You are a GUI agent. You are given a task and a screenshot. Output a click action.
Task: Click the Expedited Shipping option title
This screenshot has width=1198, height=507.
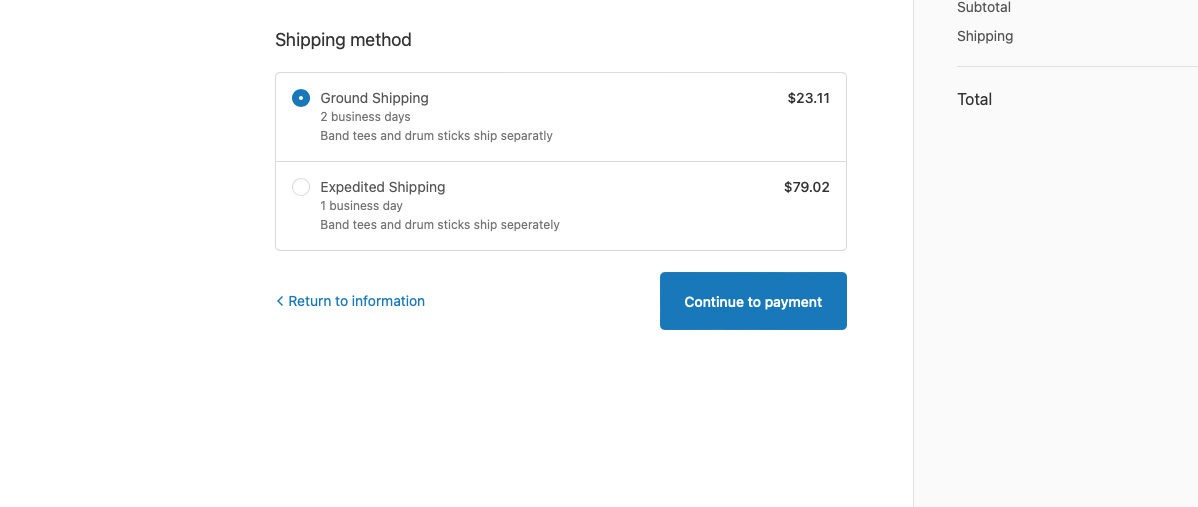[382, 187]
